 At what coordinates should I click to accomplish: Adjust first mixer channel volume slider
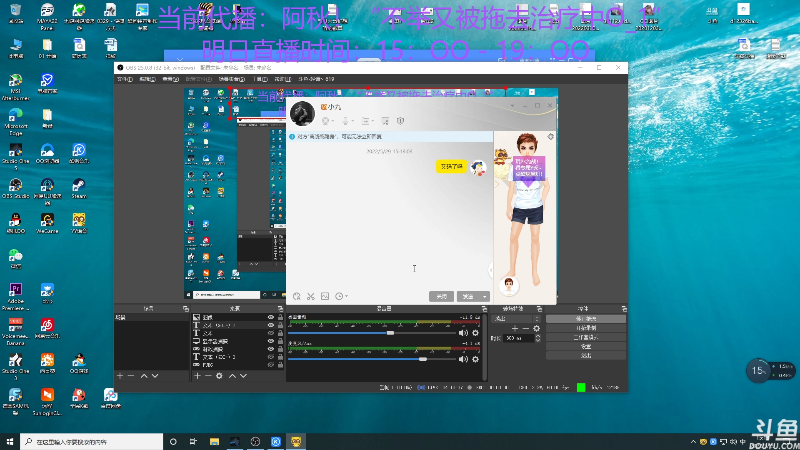[x=371, y=333]
